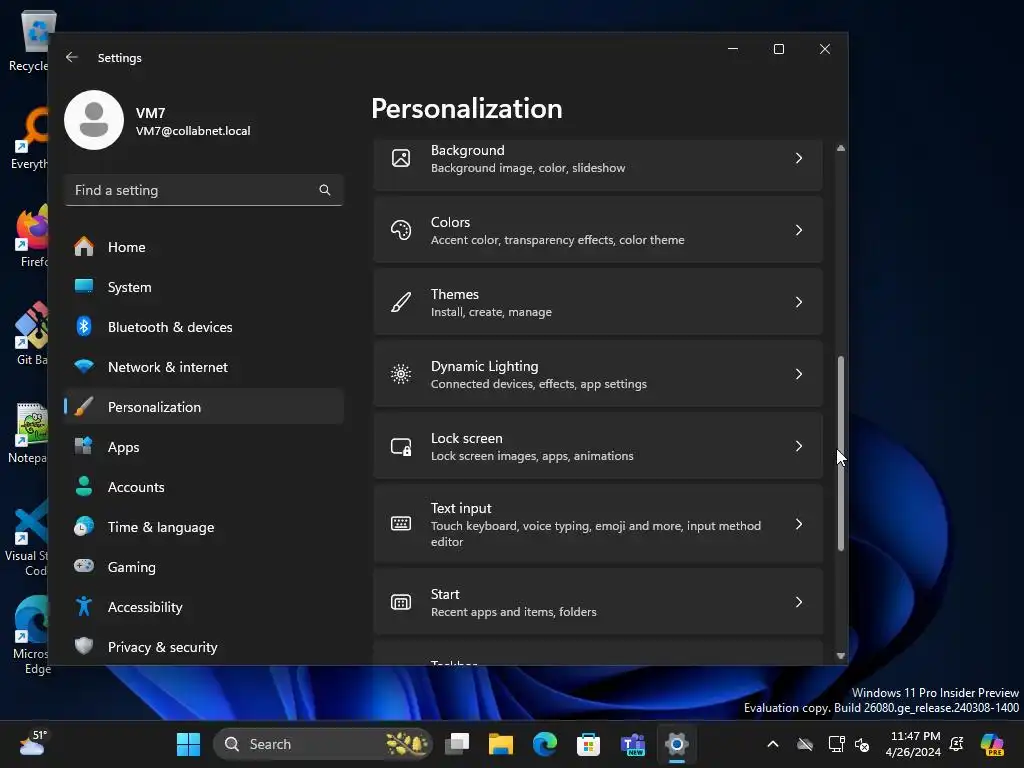Expand the Text input row chevron
1024x768 pixels.
(799, 524)
